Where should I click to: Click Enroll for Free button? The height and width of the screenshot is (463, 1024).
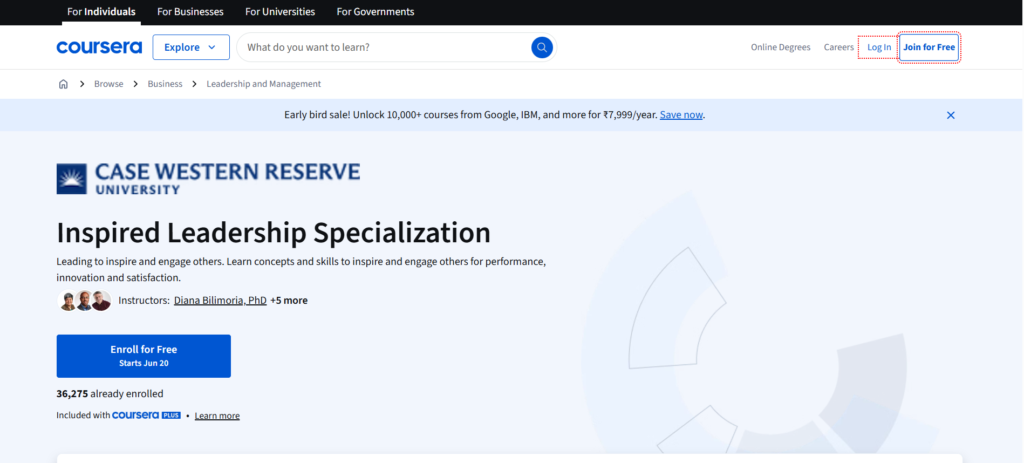coord(144,356)
